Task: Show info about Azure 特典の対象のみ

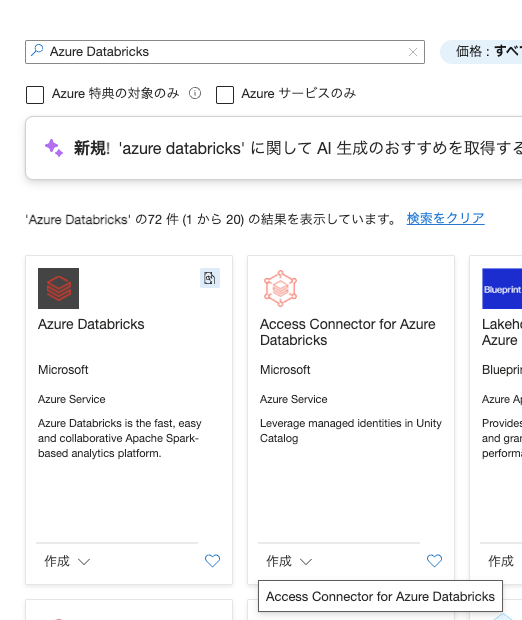Action: pyautogui.click(x=195, y=93)
